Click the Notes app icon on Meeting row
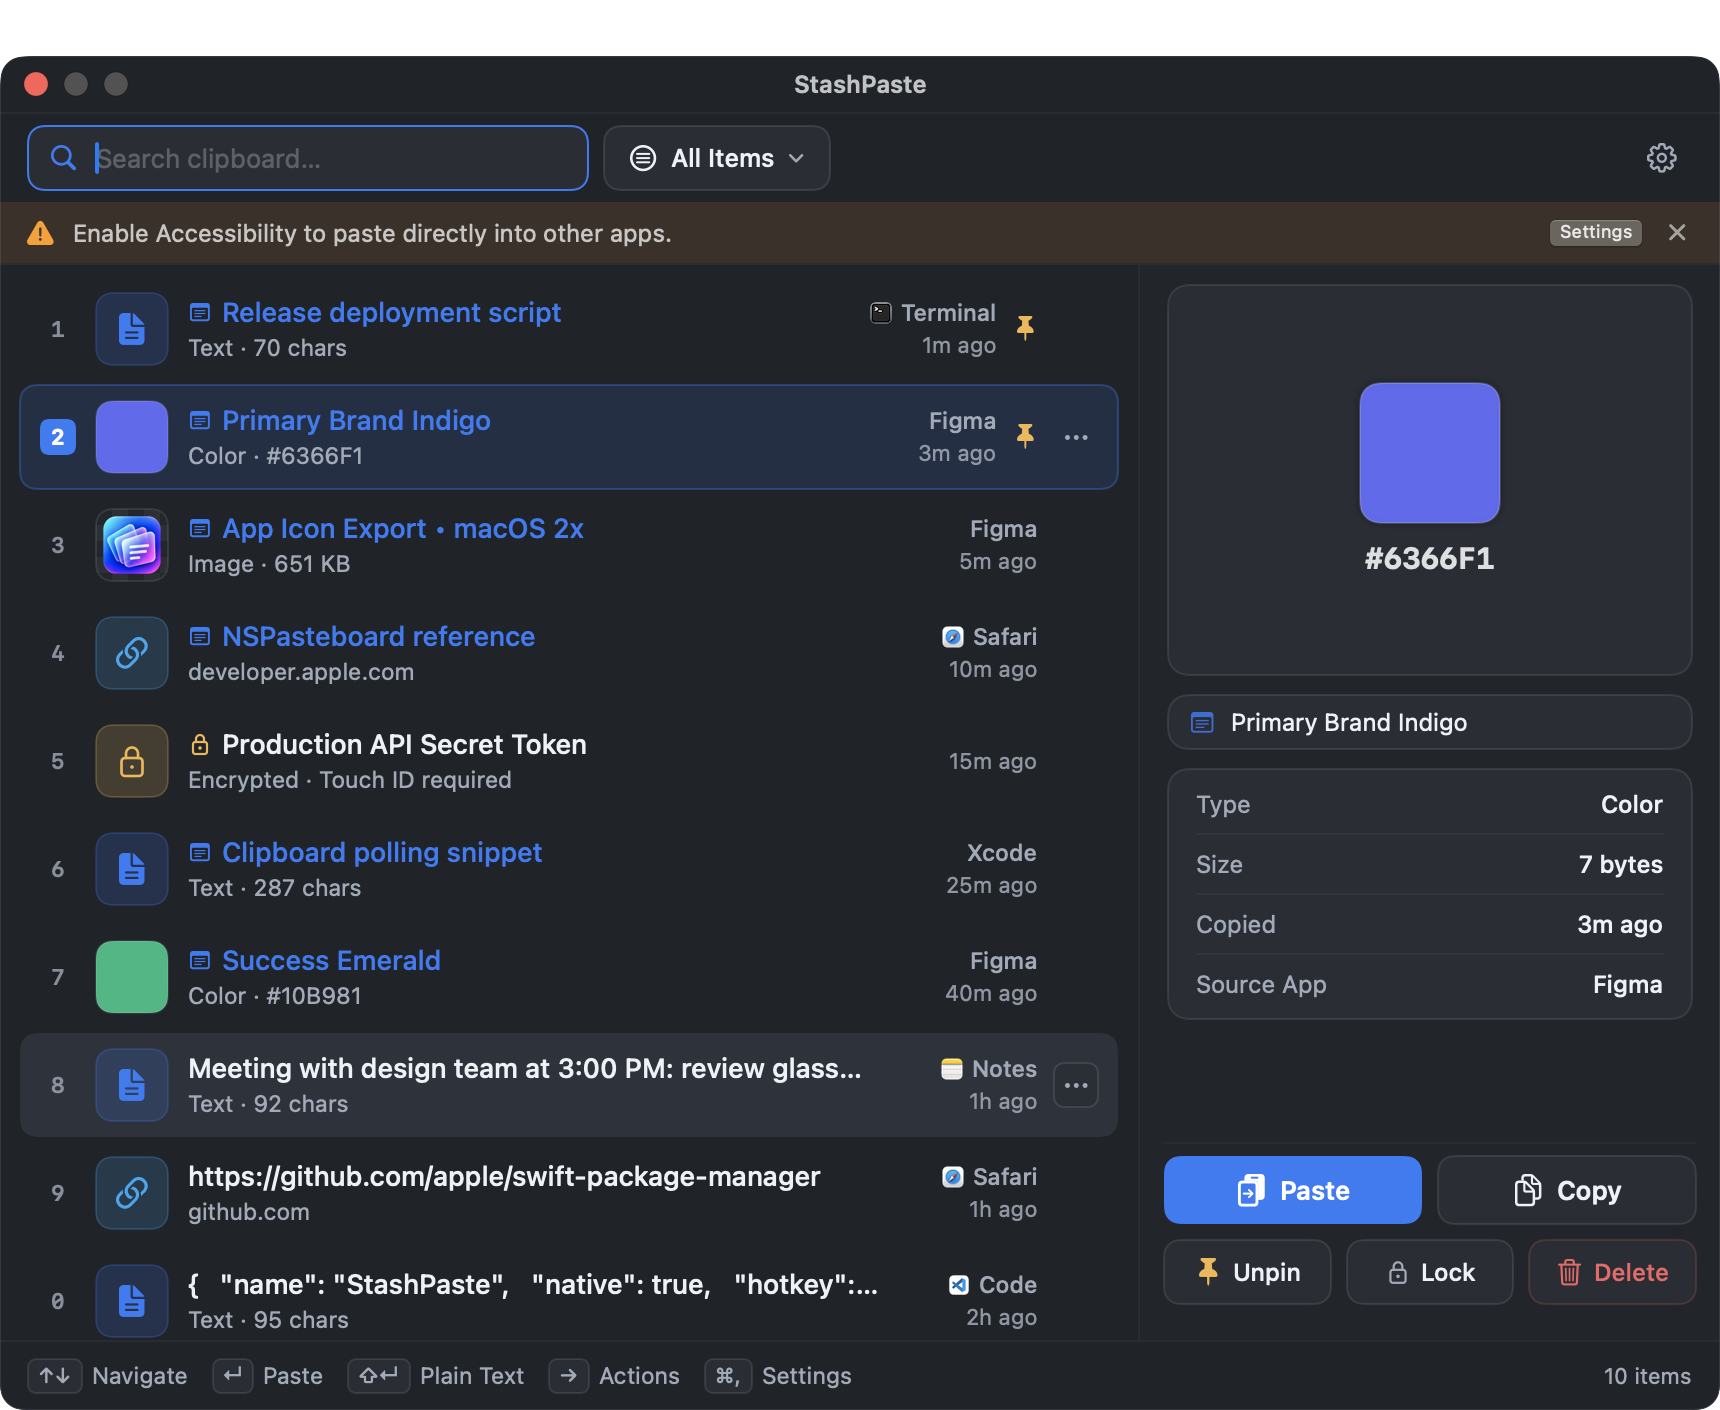Viewport: 1720px width, 1410px height. 952,1069
